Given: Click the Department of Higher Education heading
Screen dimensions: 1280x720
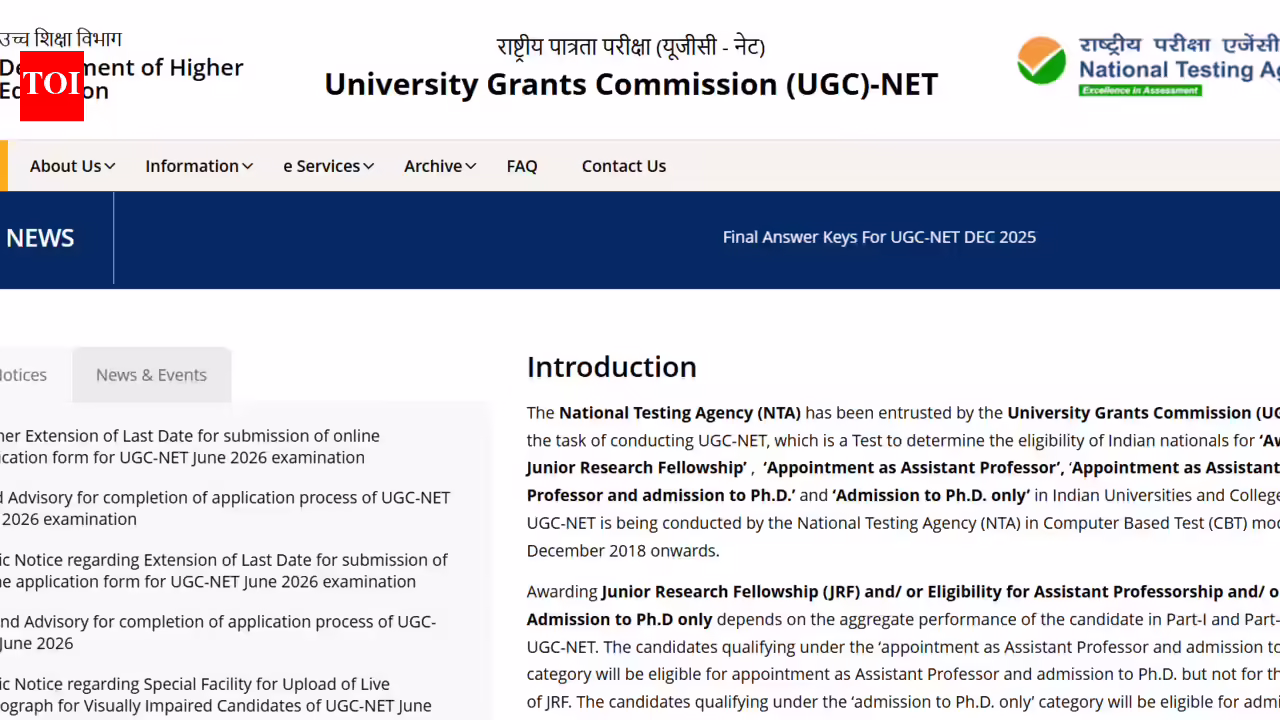Looking at the screenshot, I should pyautogui.click(x=122, y=79).
